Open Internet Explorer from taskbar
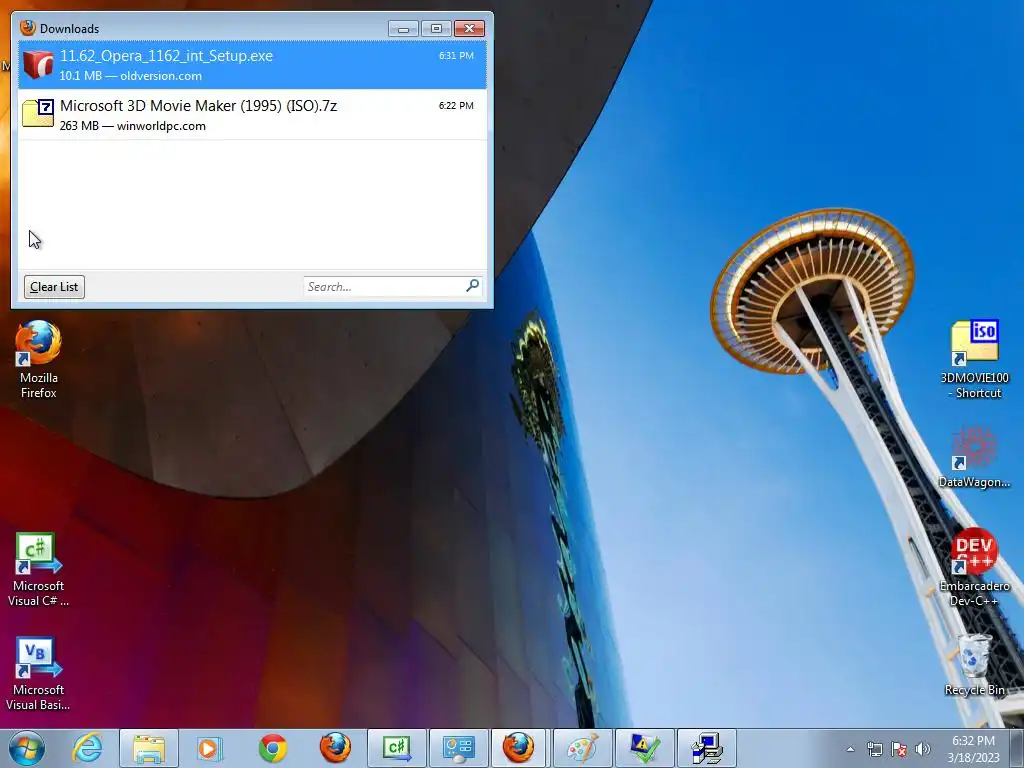 pyautogui.click(x=88, y=748)
